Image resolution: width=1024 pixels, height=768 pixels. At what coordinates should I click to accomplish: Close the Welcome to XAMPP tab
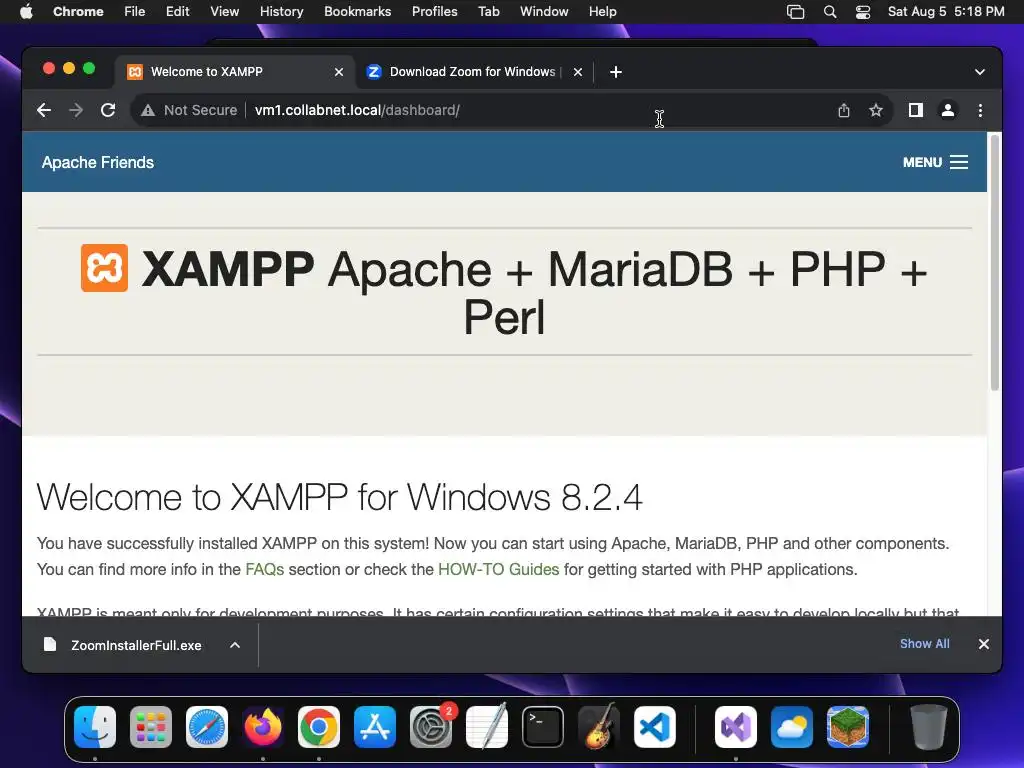pyautogui.click(x=339, y=72)
